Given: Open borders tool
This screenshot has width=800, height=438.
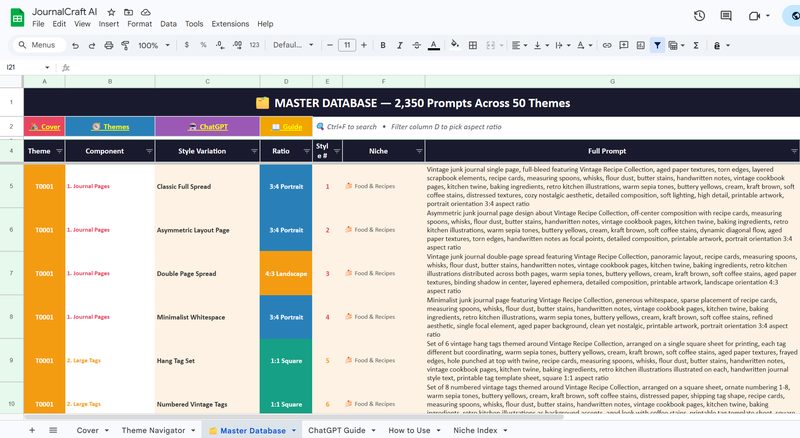Looking at the screenshot, I should point(473,45).
